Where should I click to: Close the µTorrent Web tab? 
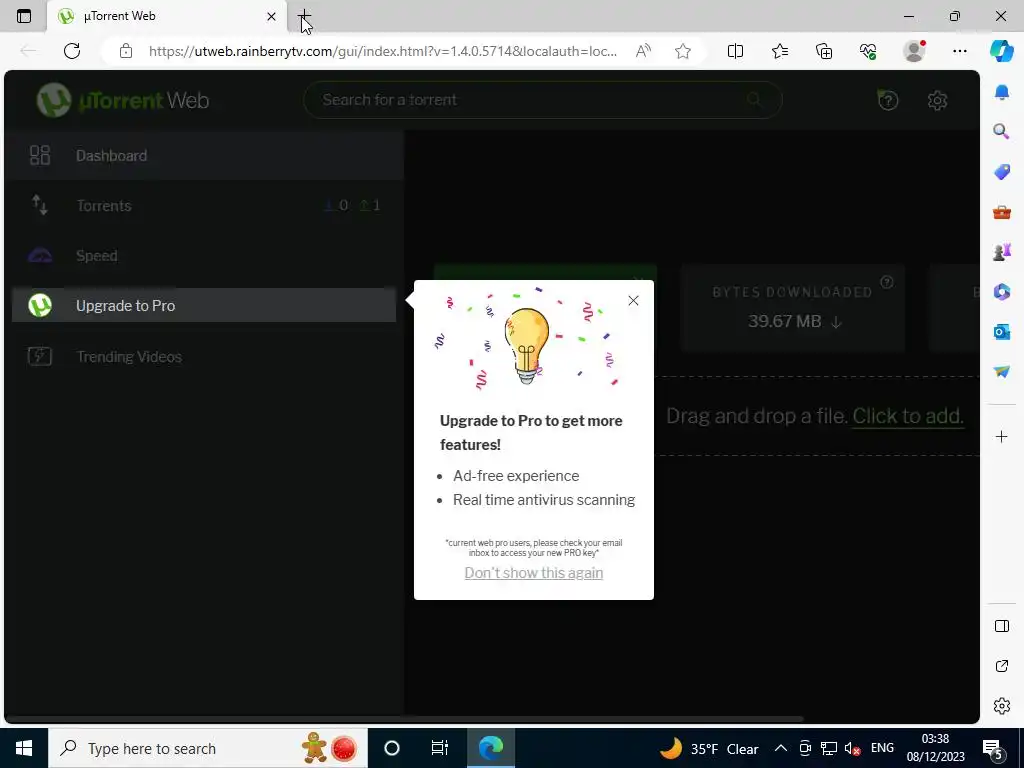click(271, 16)
